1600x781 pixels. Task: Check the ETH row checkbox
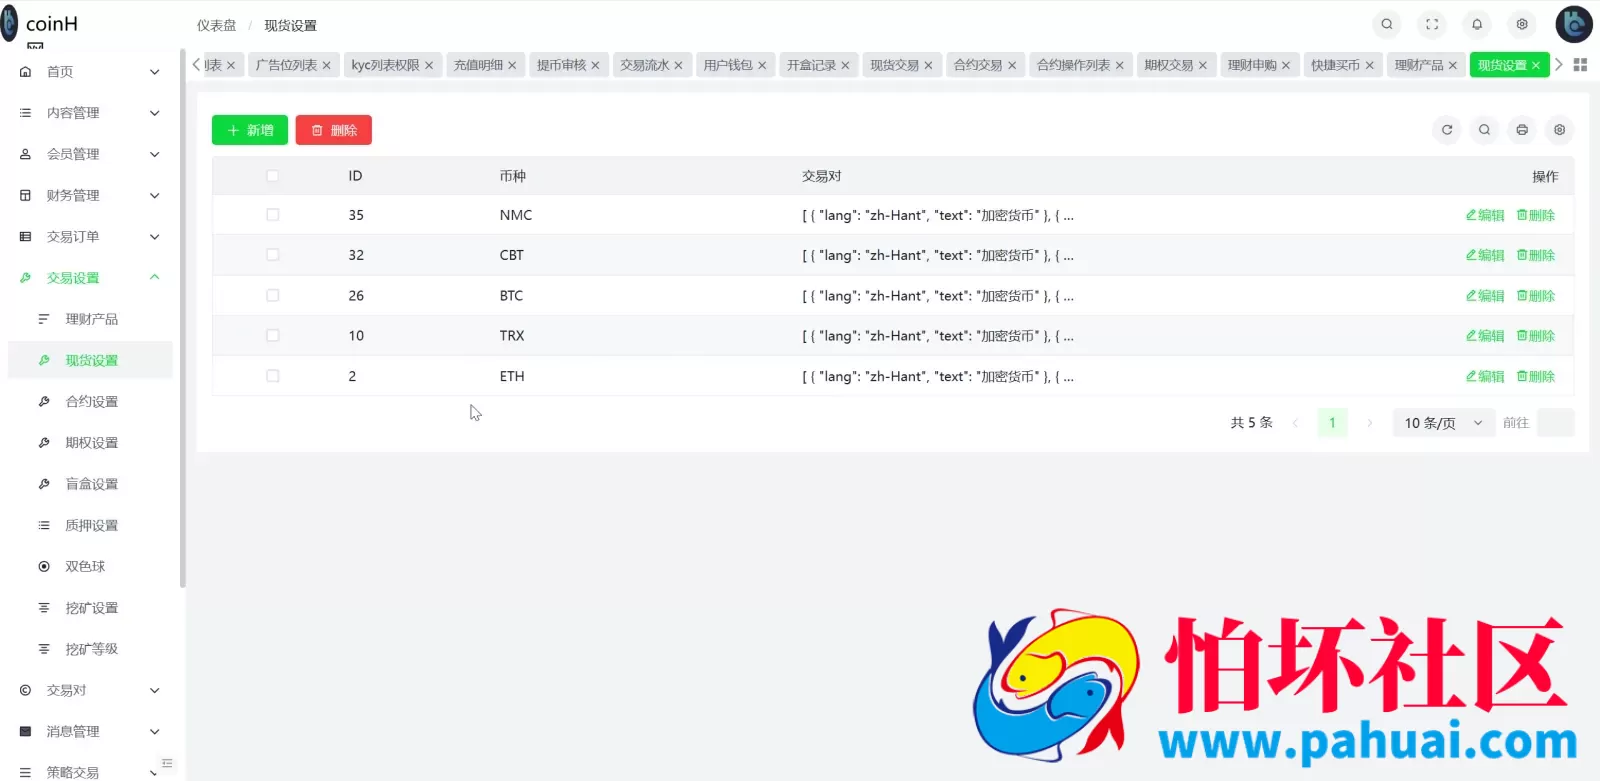tap(272, 376)
